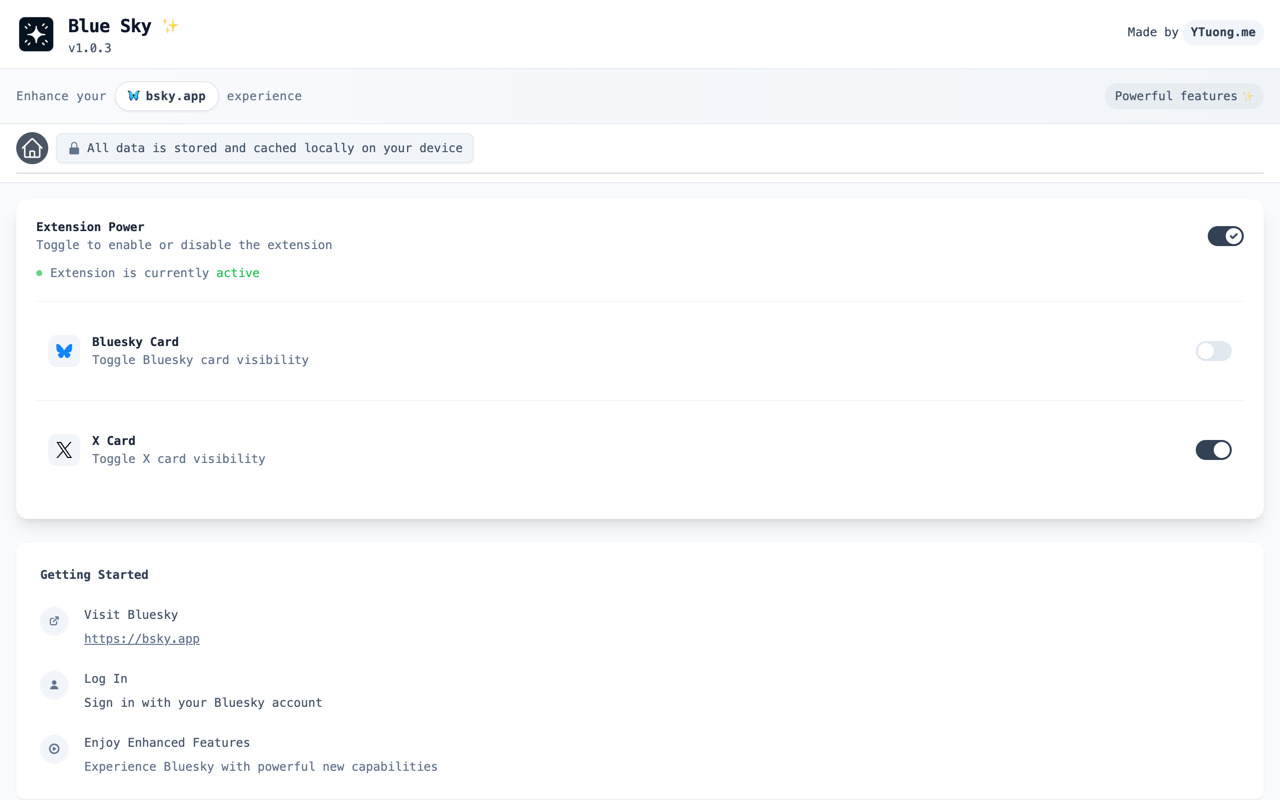Click the sparkles emoji beside Blue Sky title
This screenshot has height=800, width=1280.
coord(170,26)
